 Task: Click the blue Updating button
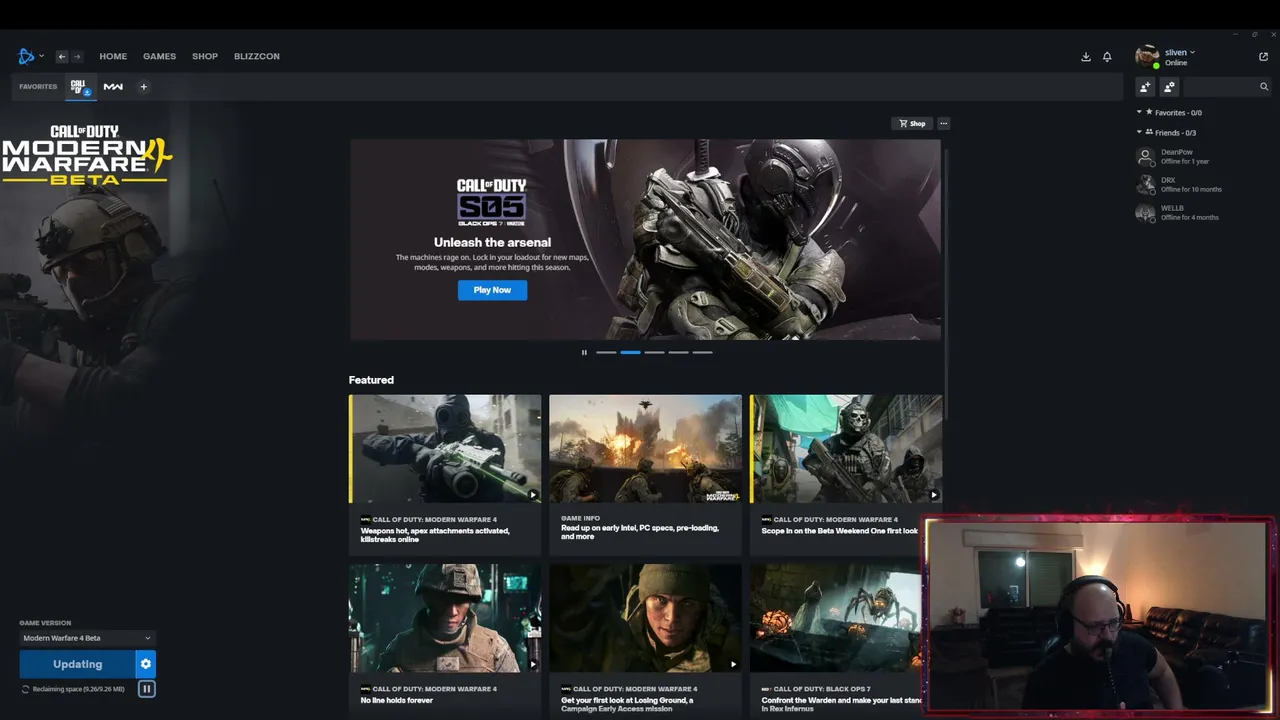[77, 664]
